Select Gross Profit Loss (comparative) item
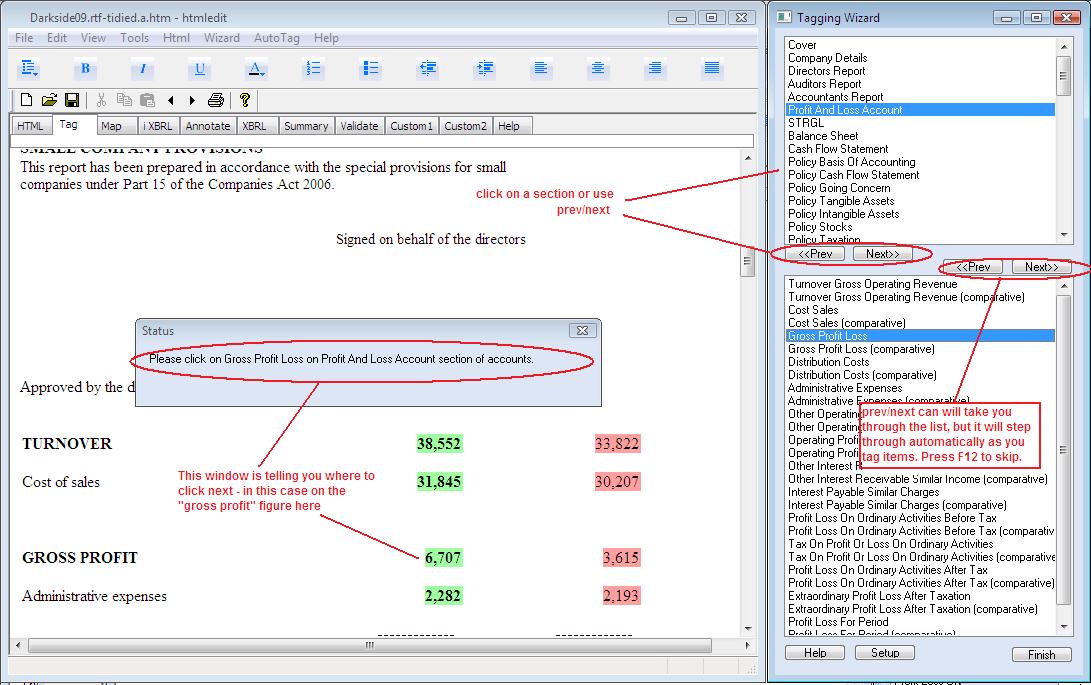This screenshot has height=685, width=1091. coord(861,349)
